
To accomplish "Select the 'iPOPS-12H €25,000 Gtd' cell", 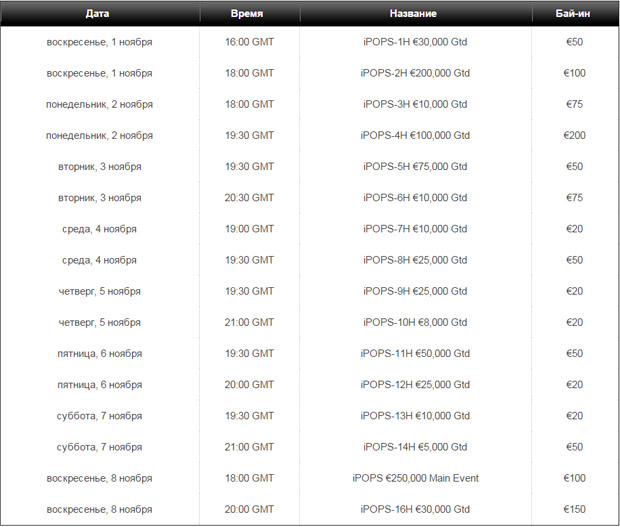I will [416, 385].
